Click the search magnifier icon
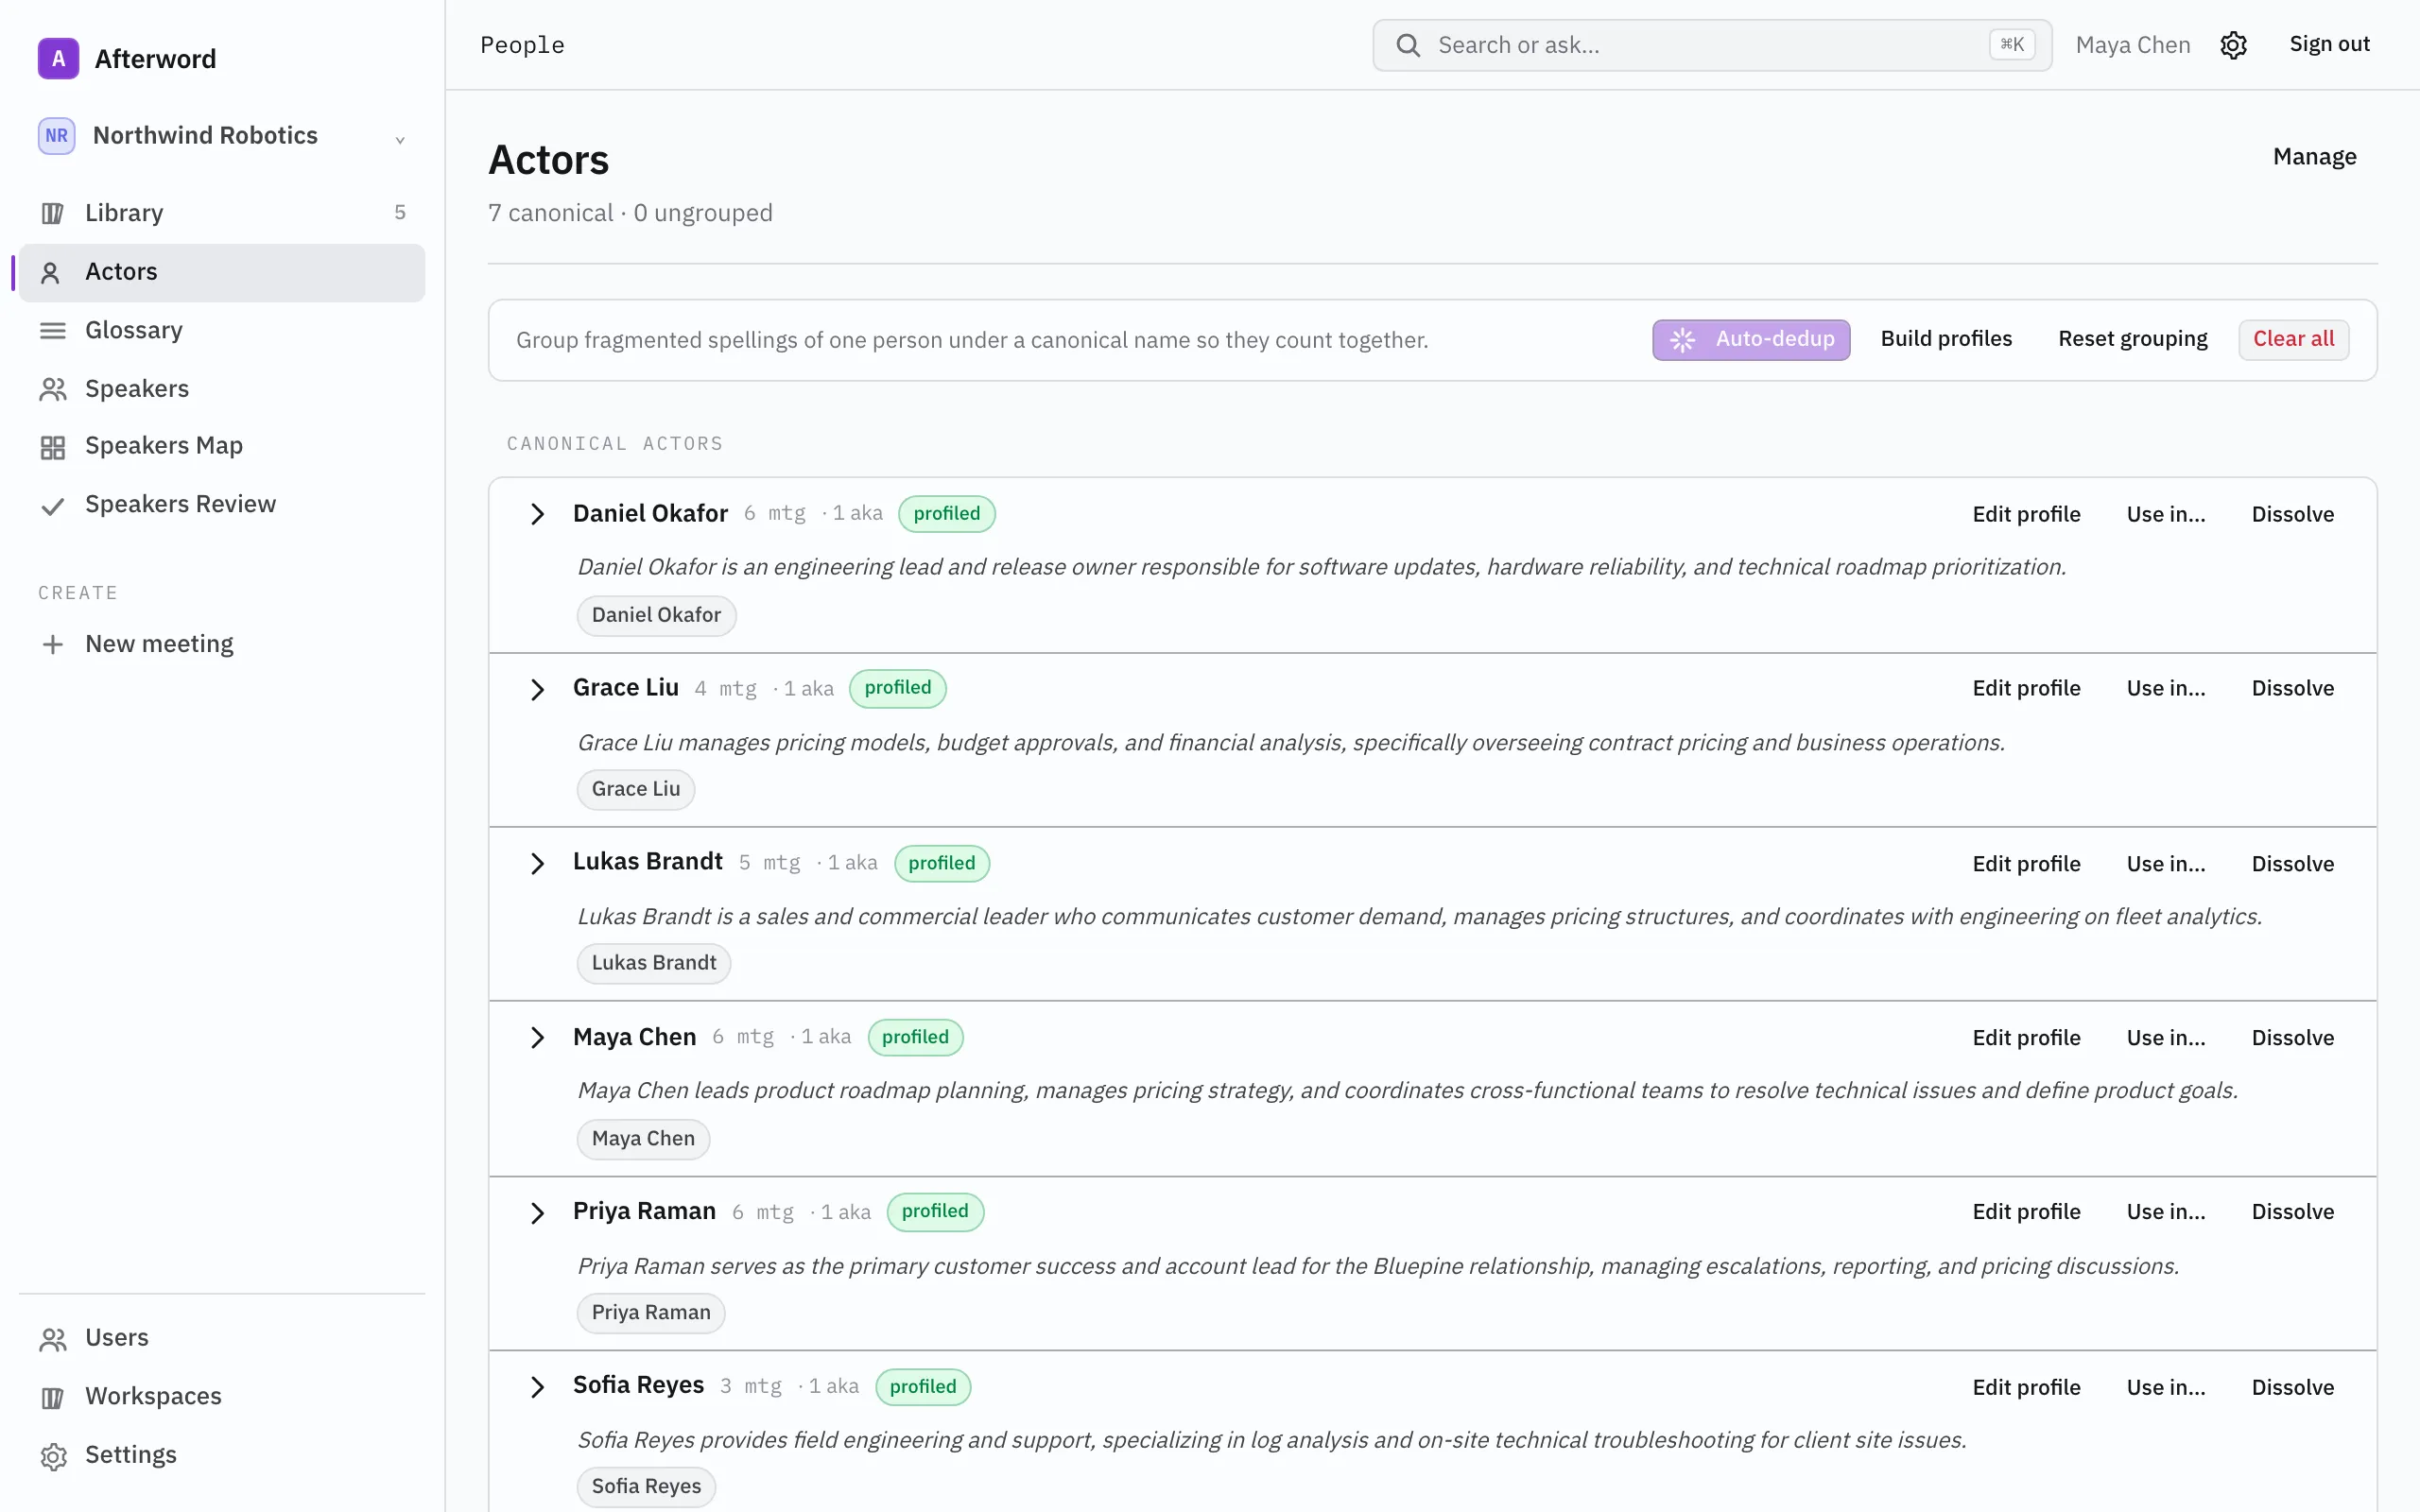This screenshot has height=1512, width=2420. [1408, 45]
